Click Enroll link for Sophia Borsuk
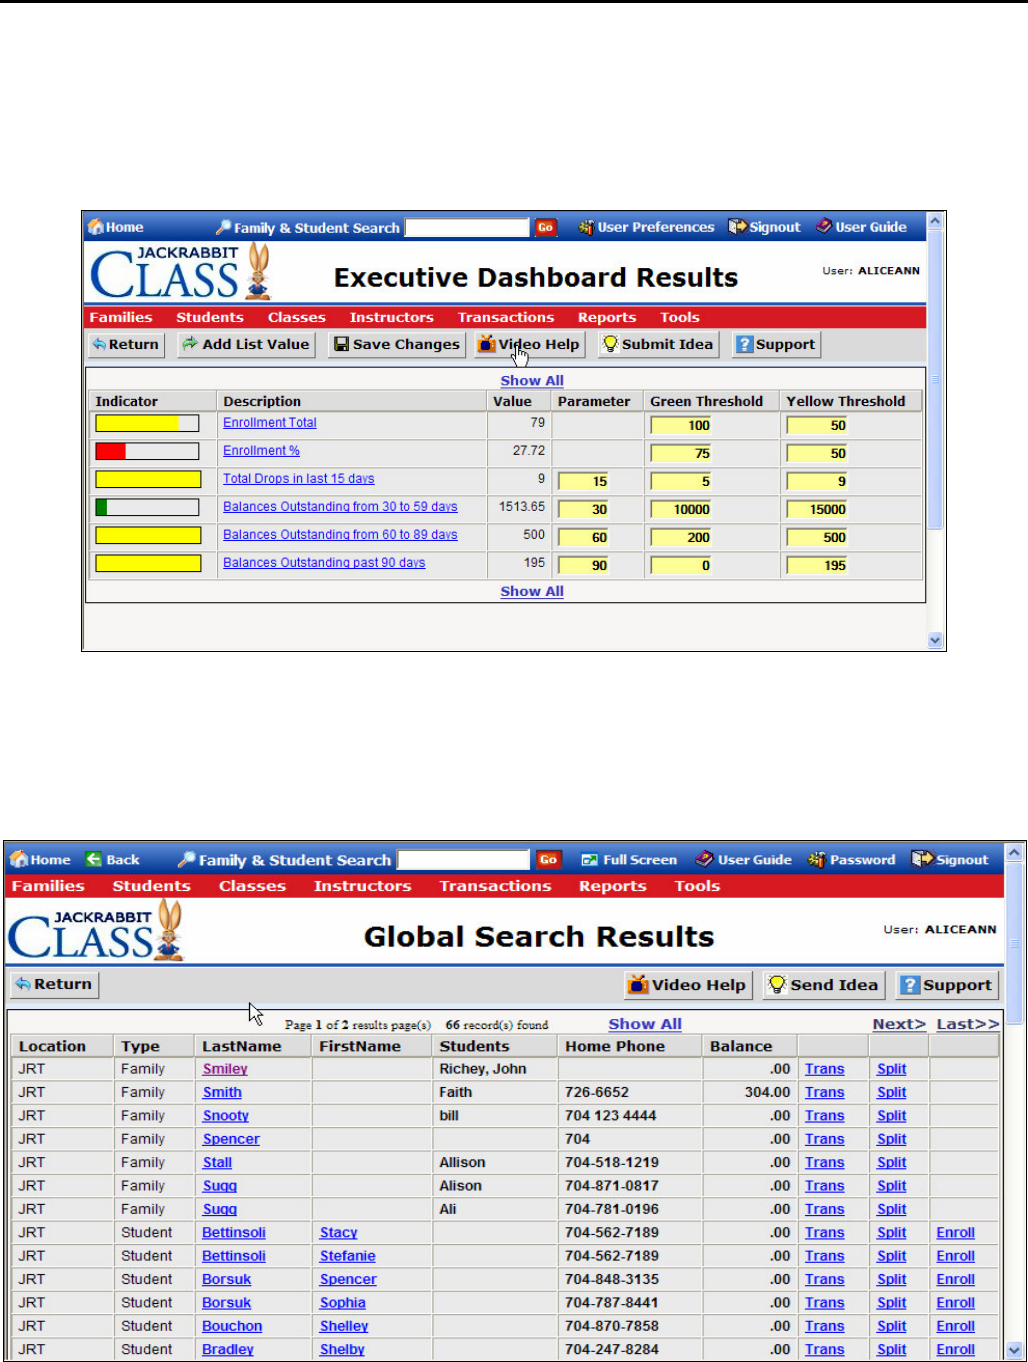This screenshot has height=1362, width=1028. 956,1303
